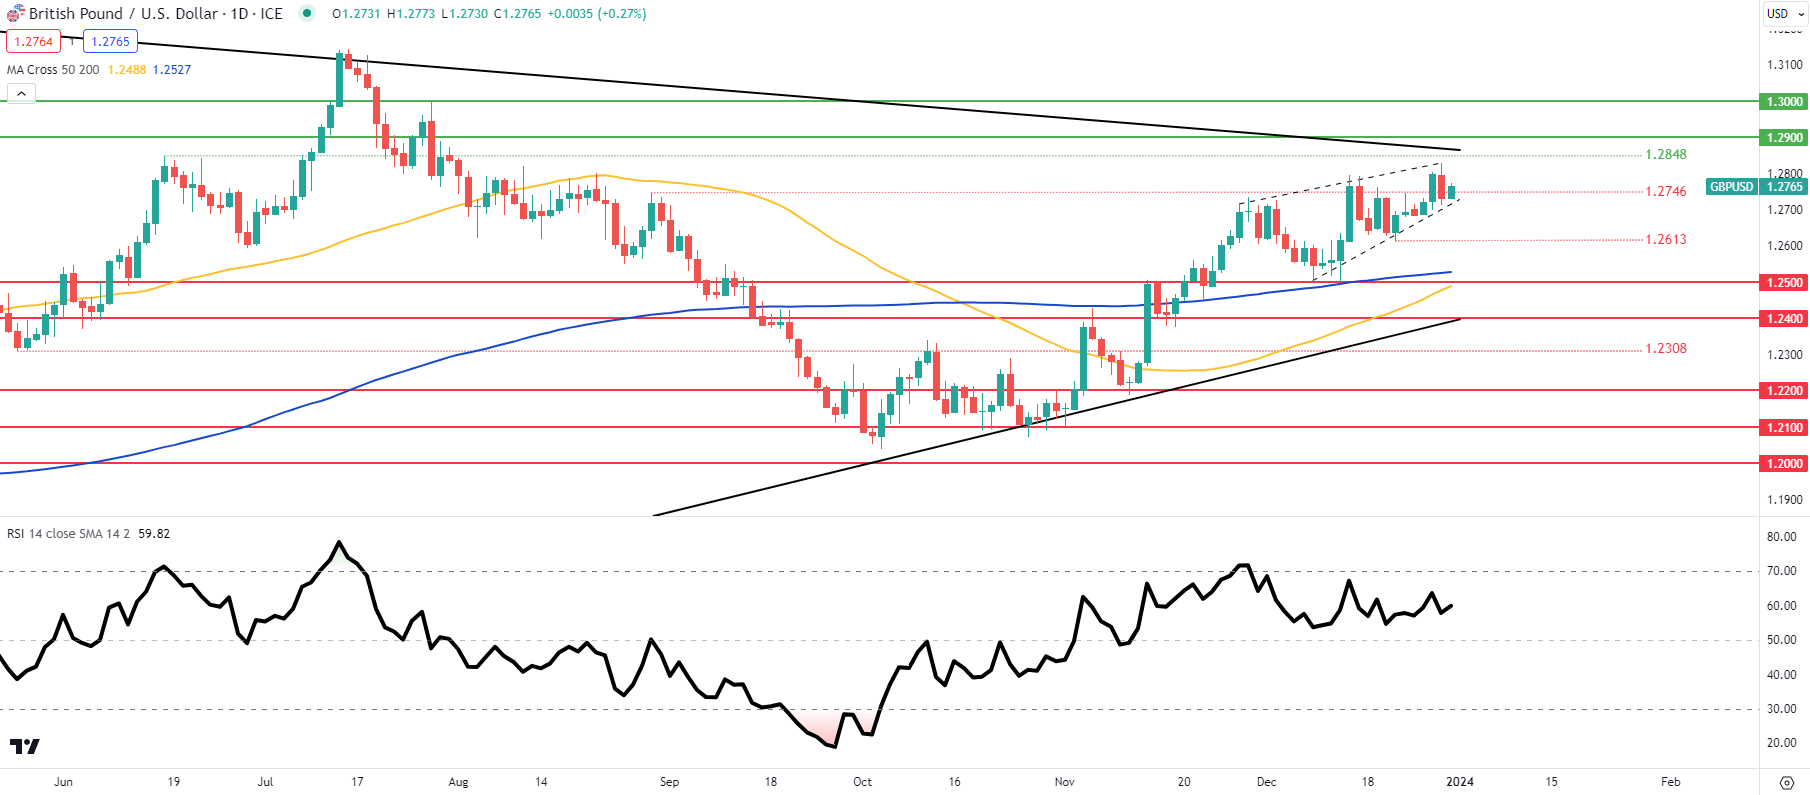Select the British Pound / U.S. Dollar title
Image resolution: width=1810 pixels, height=795 pixels.
123,13
